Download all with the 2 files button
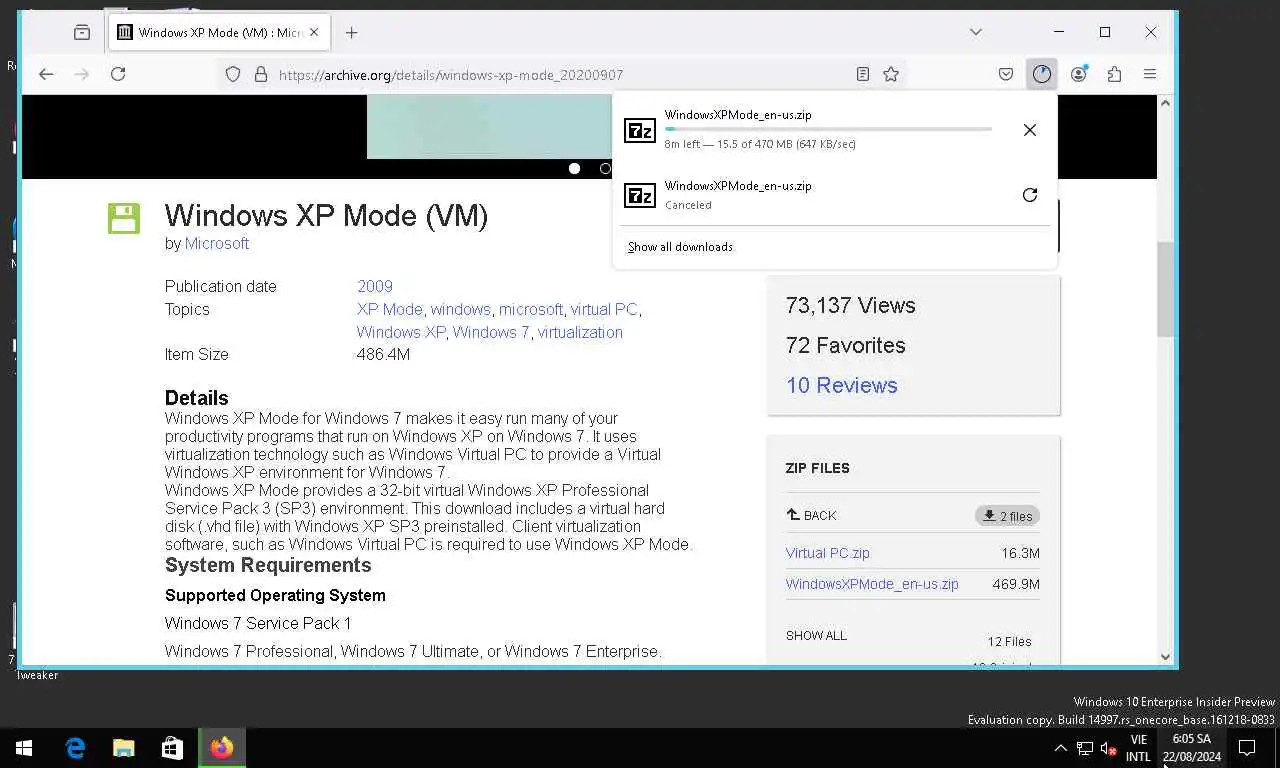Image resolution: width=1280 pixels, height=768 pixels. click(x=1007, y=516)
